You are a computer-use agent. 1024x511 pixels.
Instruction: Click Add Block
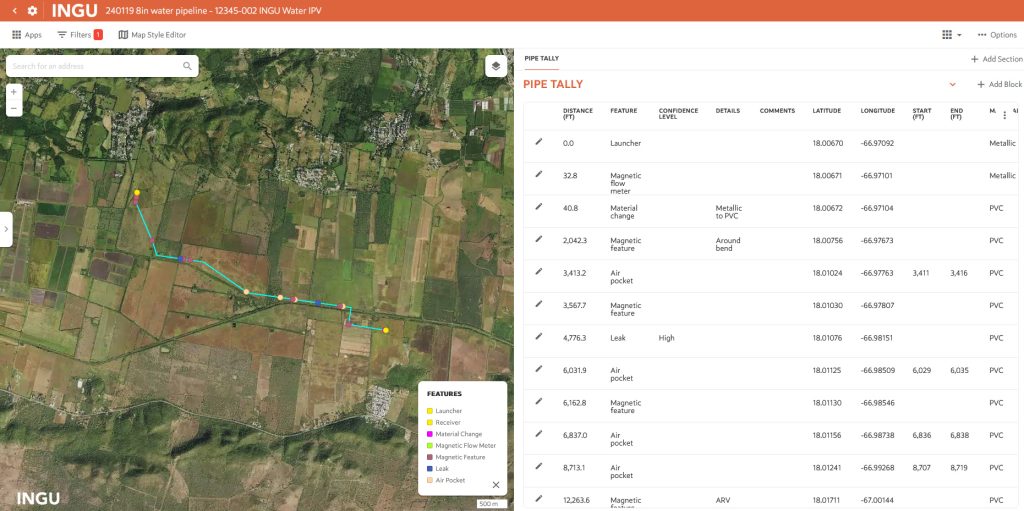point(999,84)
